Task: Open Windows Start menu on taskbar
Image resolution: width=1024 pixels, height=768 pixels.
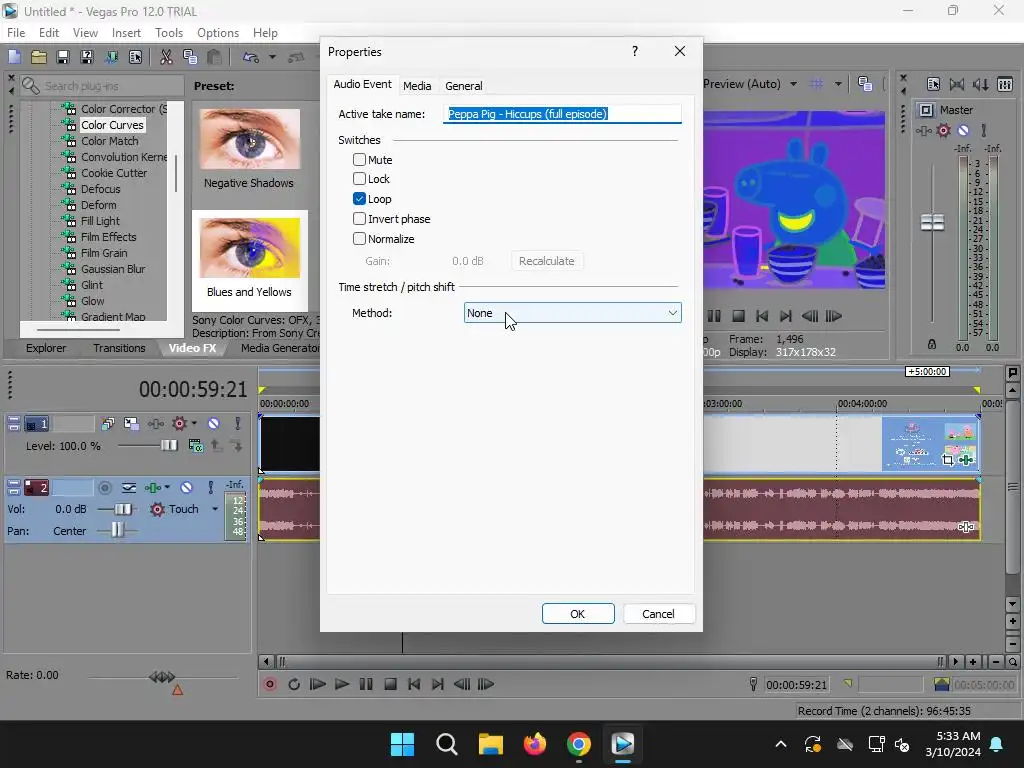Action: click(402, 744)
